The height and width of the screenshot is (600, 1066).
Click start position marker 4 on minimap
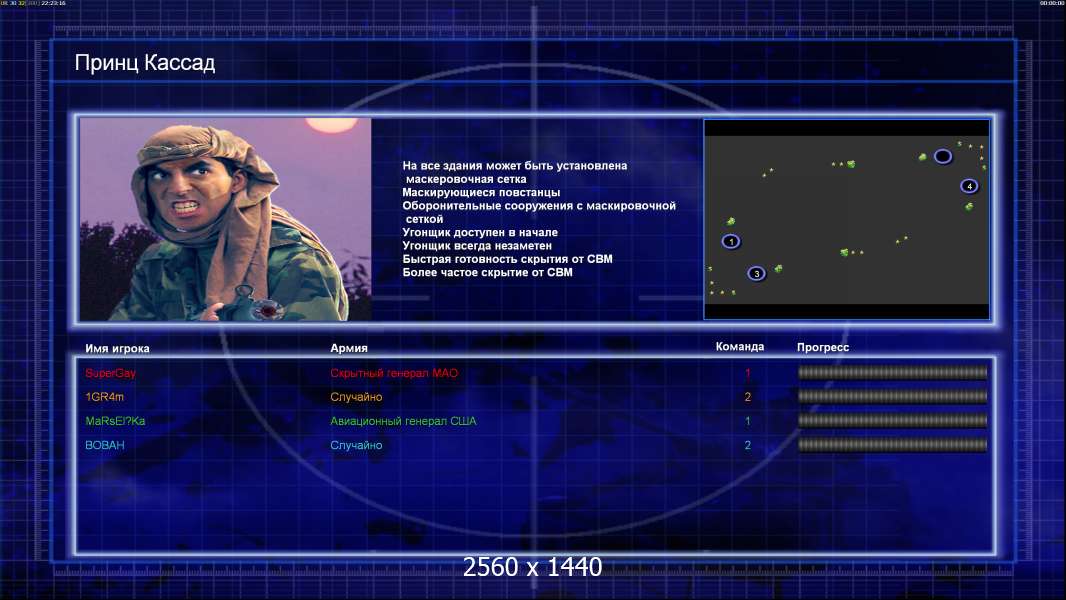tap(969, 186)
